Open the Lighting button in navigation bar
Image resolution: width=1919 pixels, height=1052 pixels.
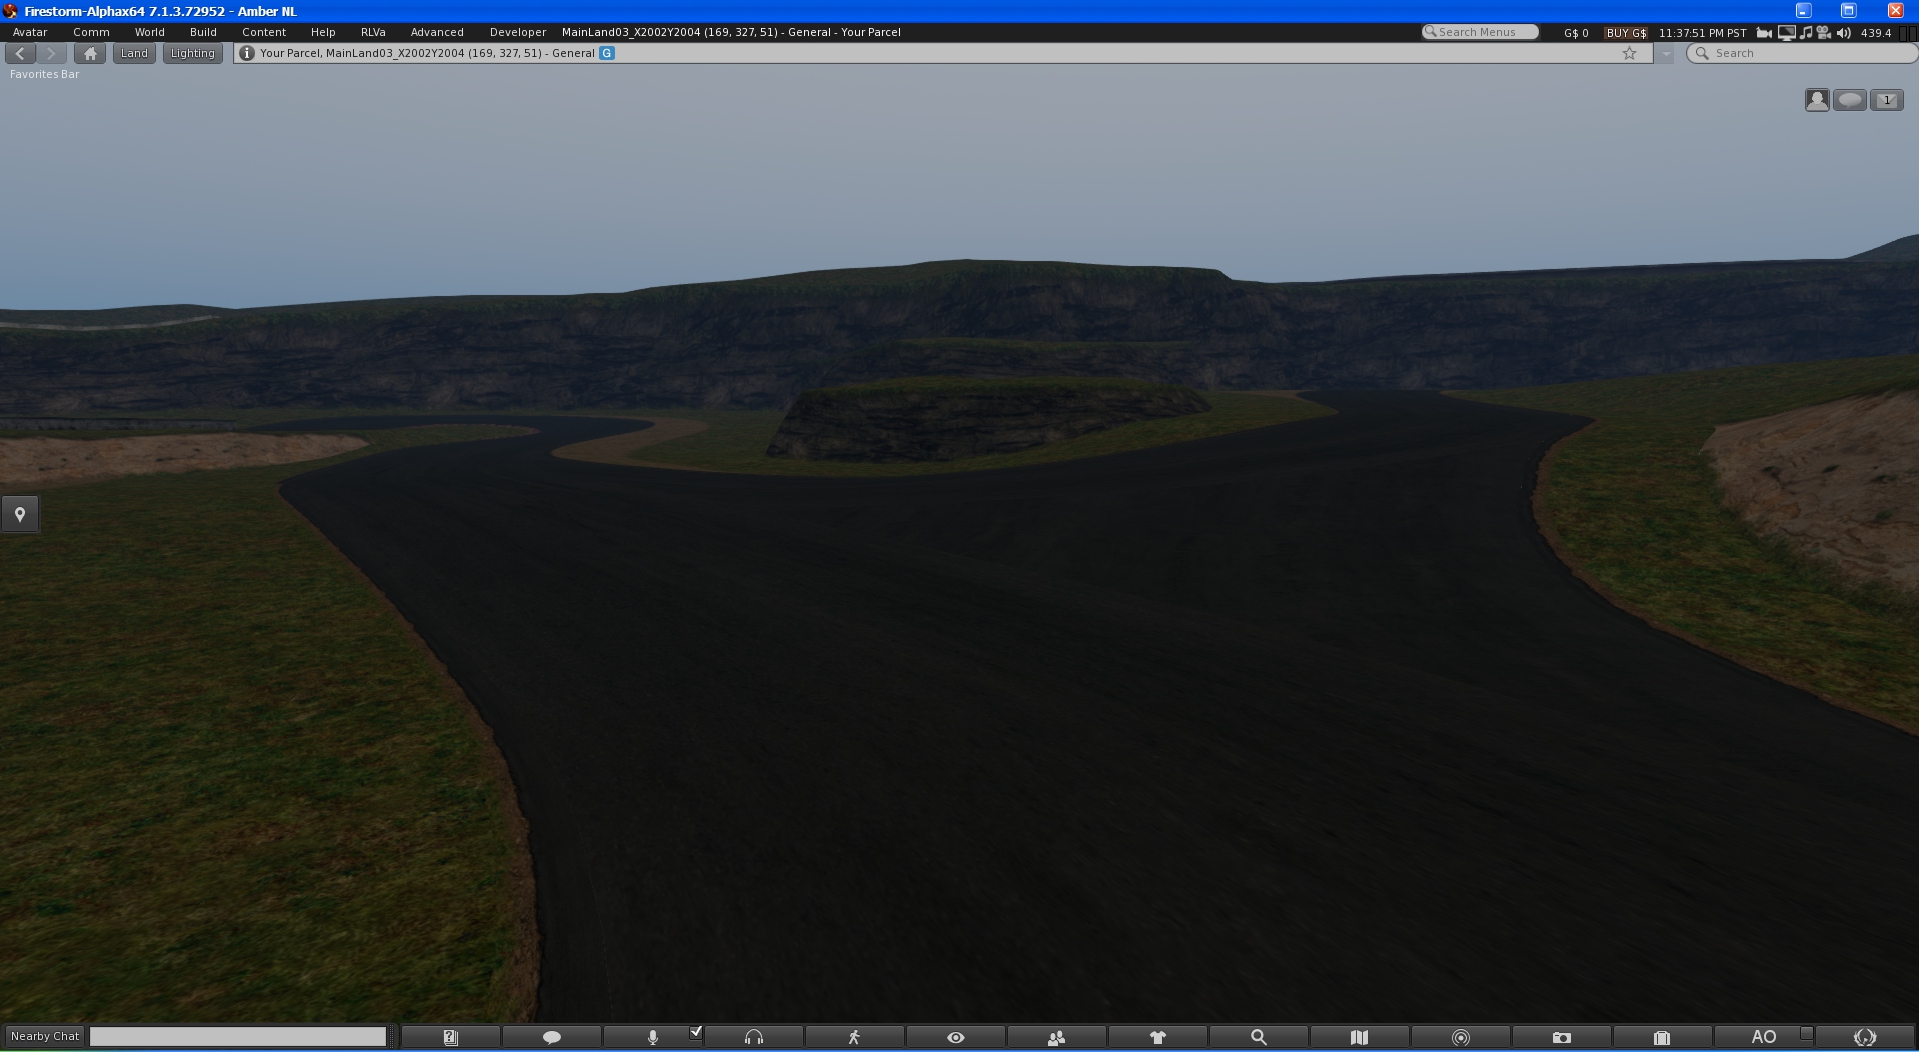(192, 53)
